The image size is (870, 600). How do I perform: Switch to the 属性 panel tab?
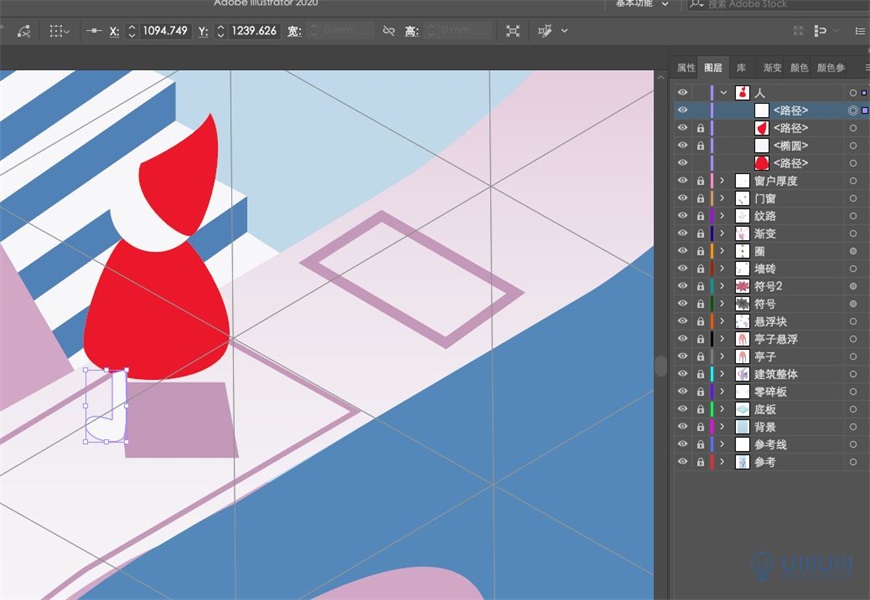[x=683, y=67]
